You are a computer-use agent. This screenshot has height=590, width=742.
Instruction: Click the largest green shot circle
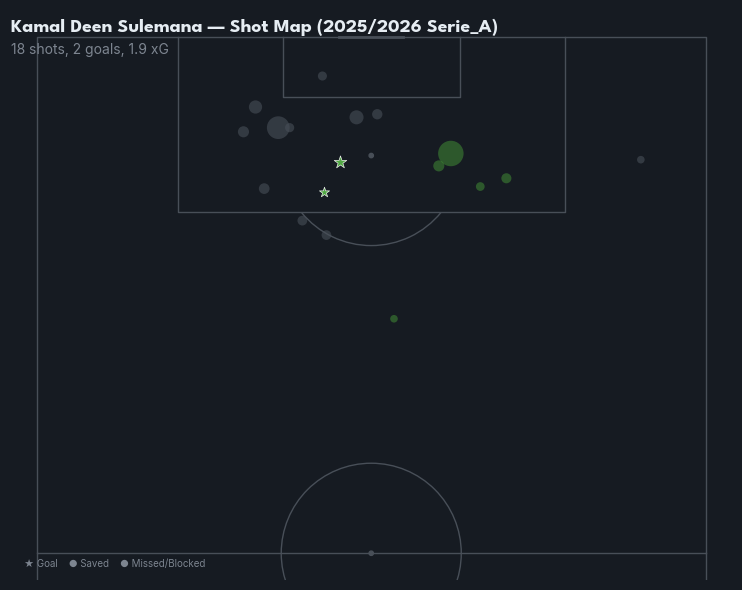[x=451, y=153]
